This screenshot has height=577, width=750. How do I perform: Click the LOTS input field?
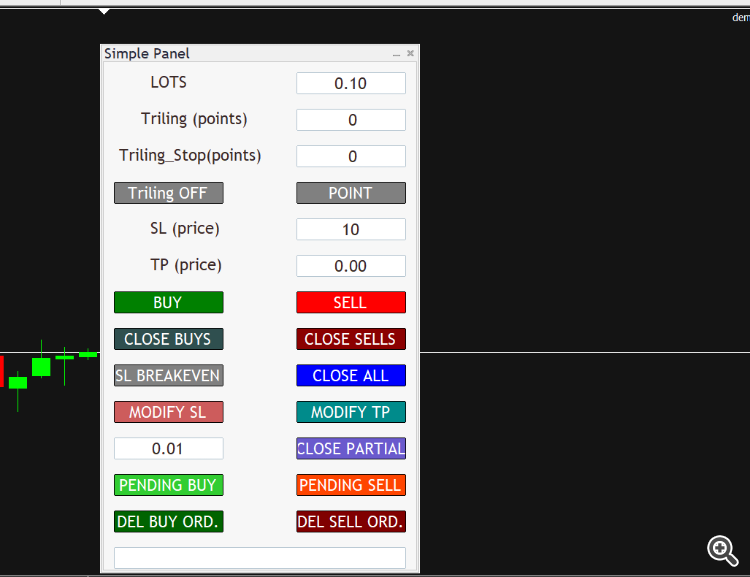(x=351, y=83)
